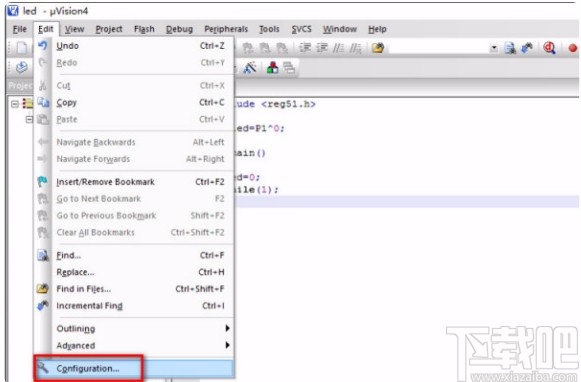Click the find text input field
Screen dimensions: 581x382
coord(439,48)
